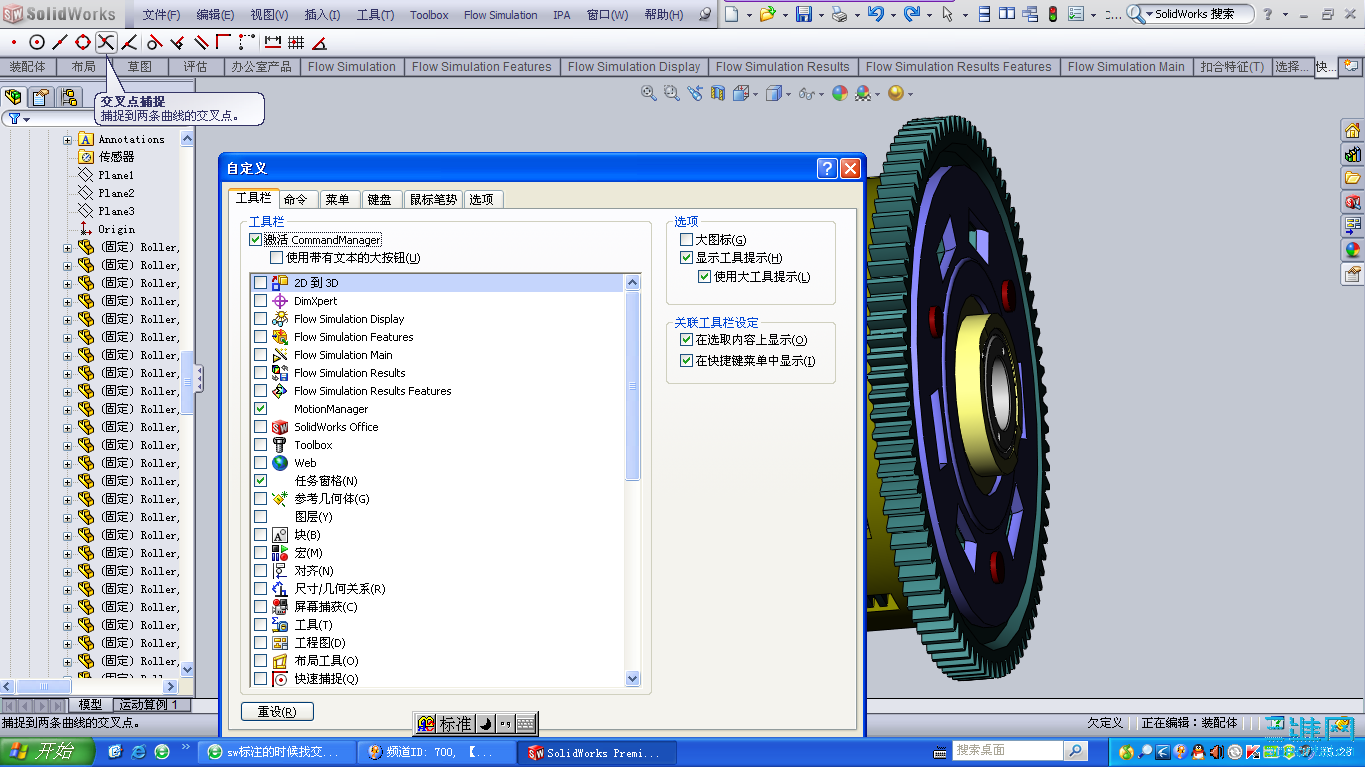Uncheck the MotionManager toolbar checkbox
Screen dimensions: 1365x767
click(261, 409)
